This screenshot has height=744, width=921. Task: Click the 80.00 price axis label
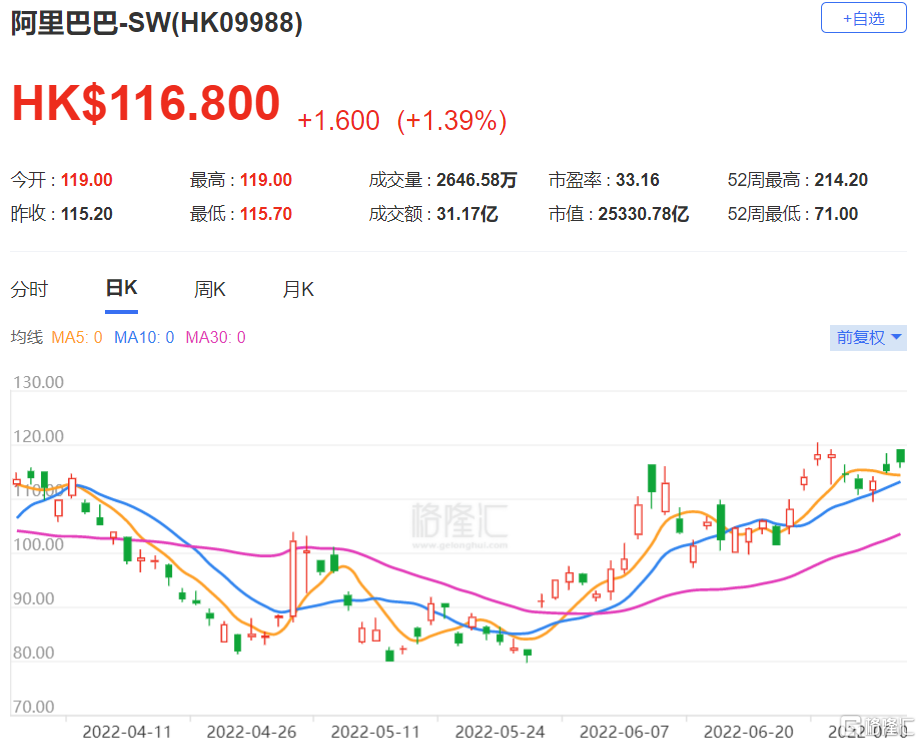point(33,652)
